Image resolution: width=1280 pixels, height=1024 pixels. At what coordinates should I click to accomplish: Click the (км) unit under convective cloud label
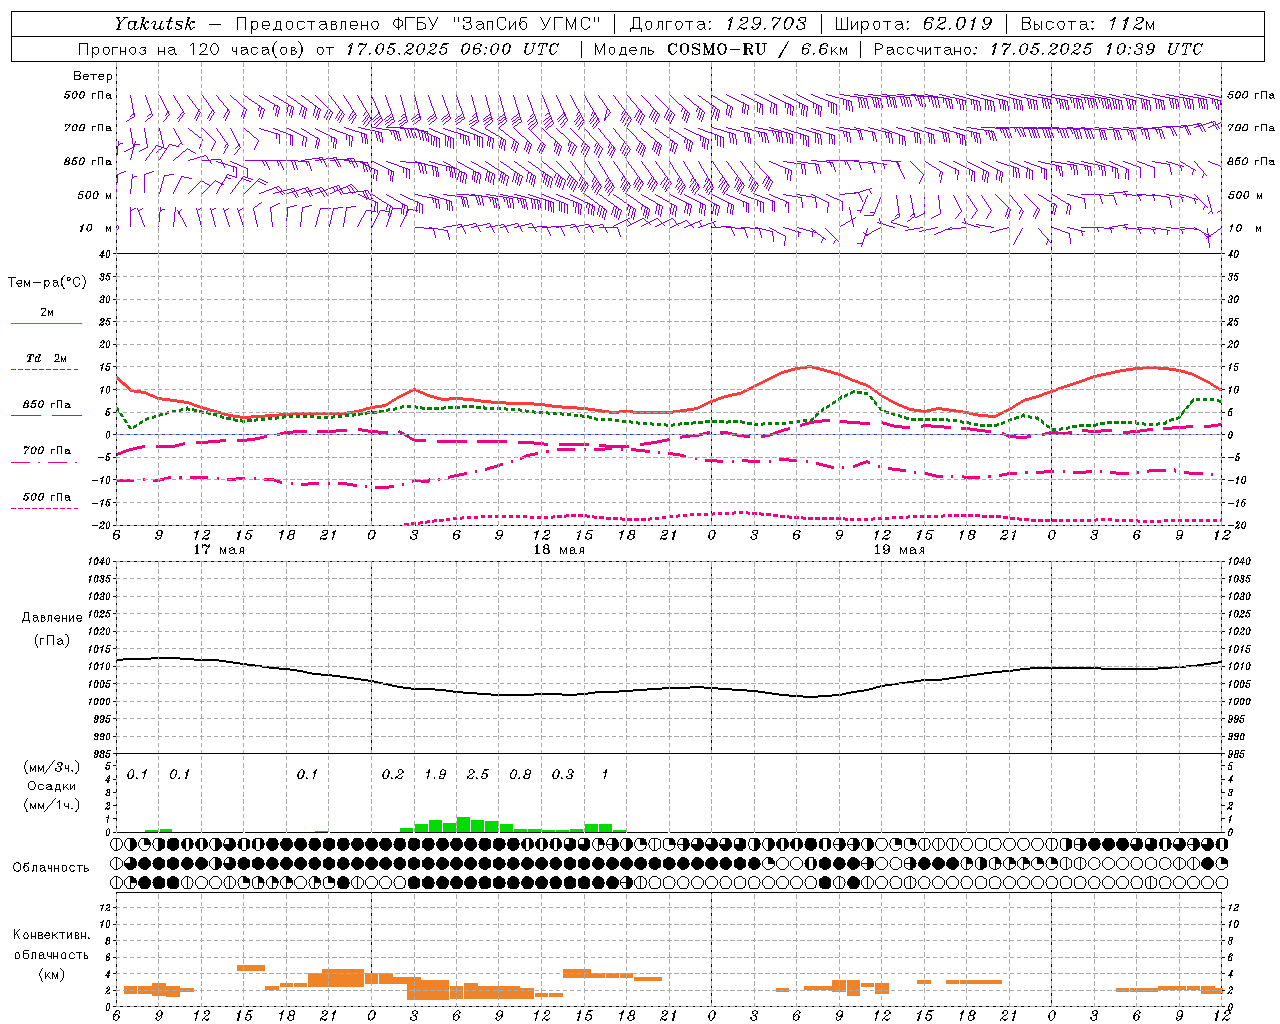point(51,974)
